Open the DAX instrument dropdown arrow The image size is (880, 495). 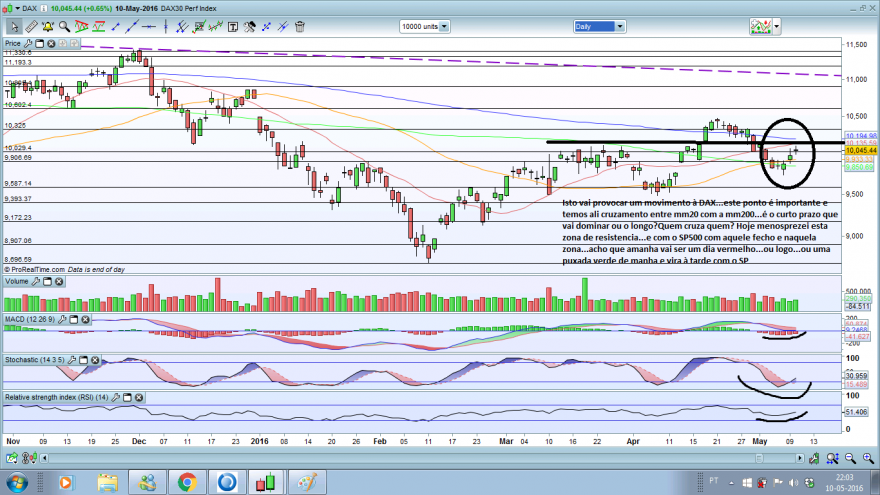click(17, 8)
